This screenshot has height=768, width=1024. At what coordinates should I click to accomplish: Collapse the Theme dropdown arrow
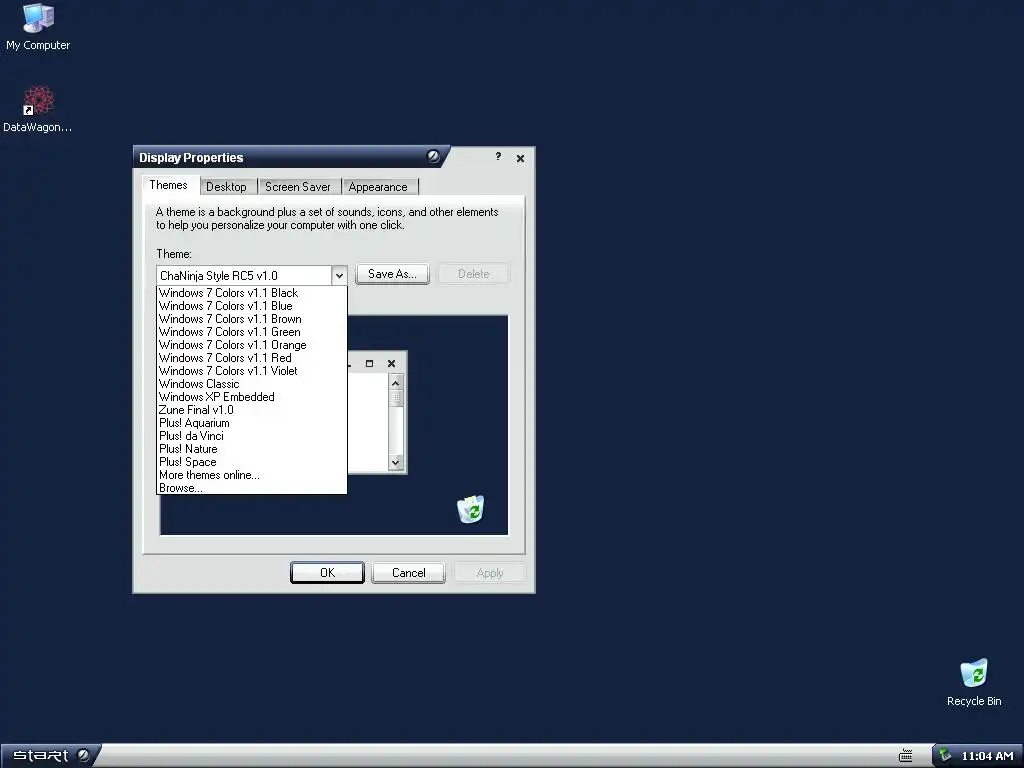tap(339, 276)
